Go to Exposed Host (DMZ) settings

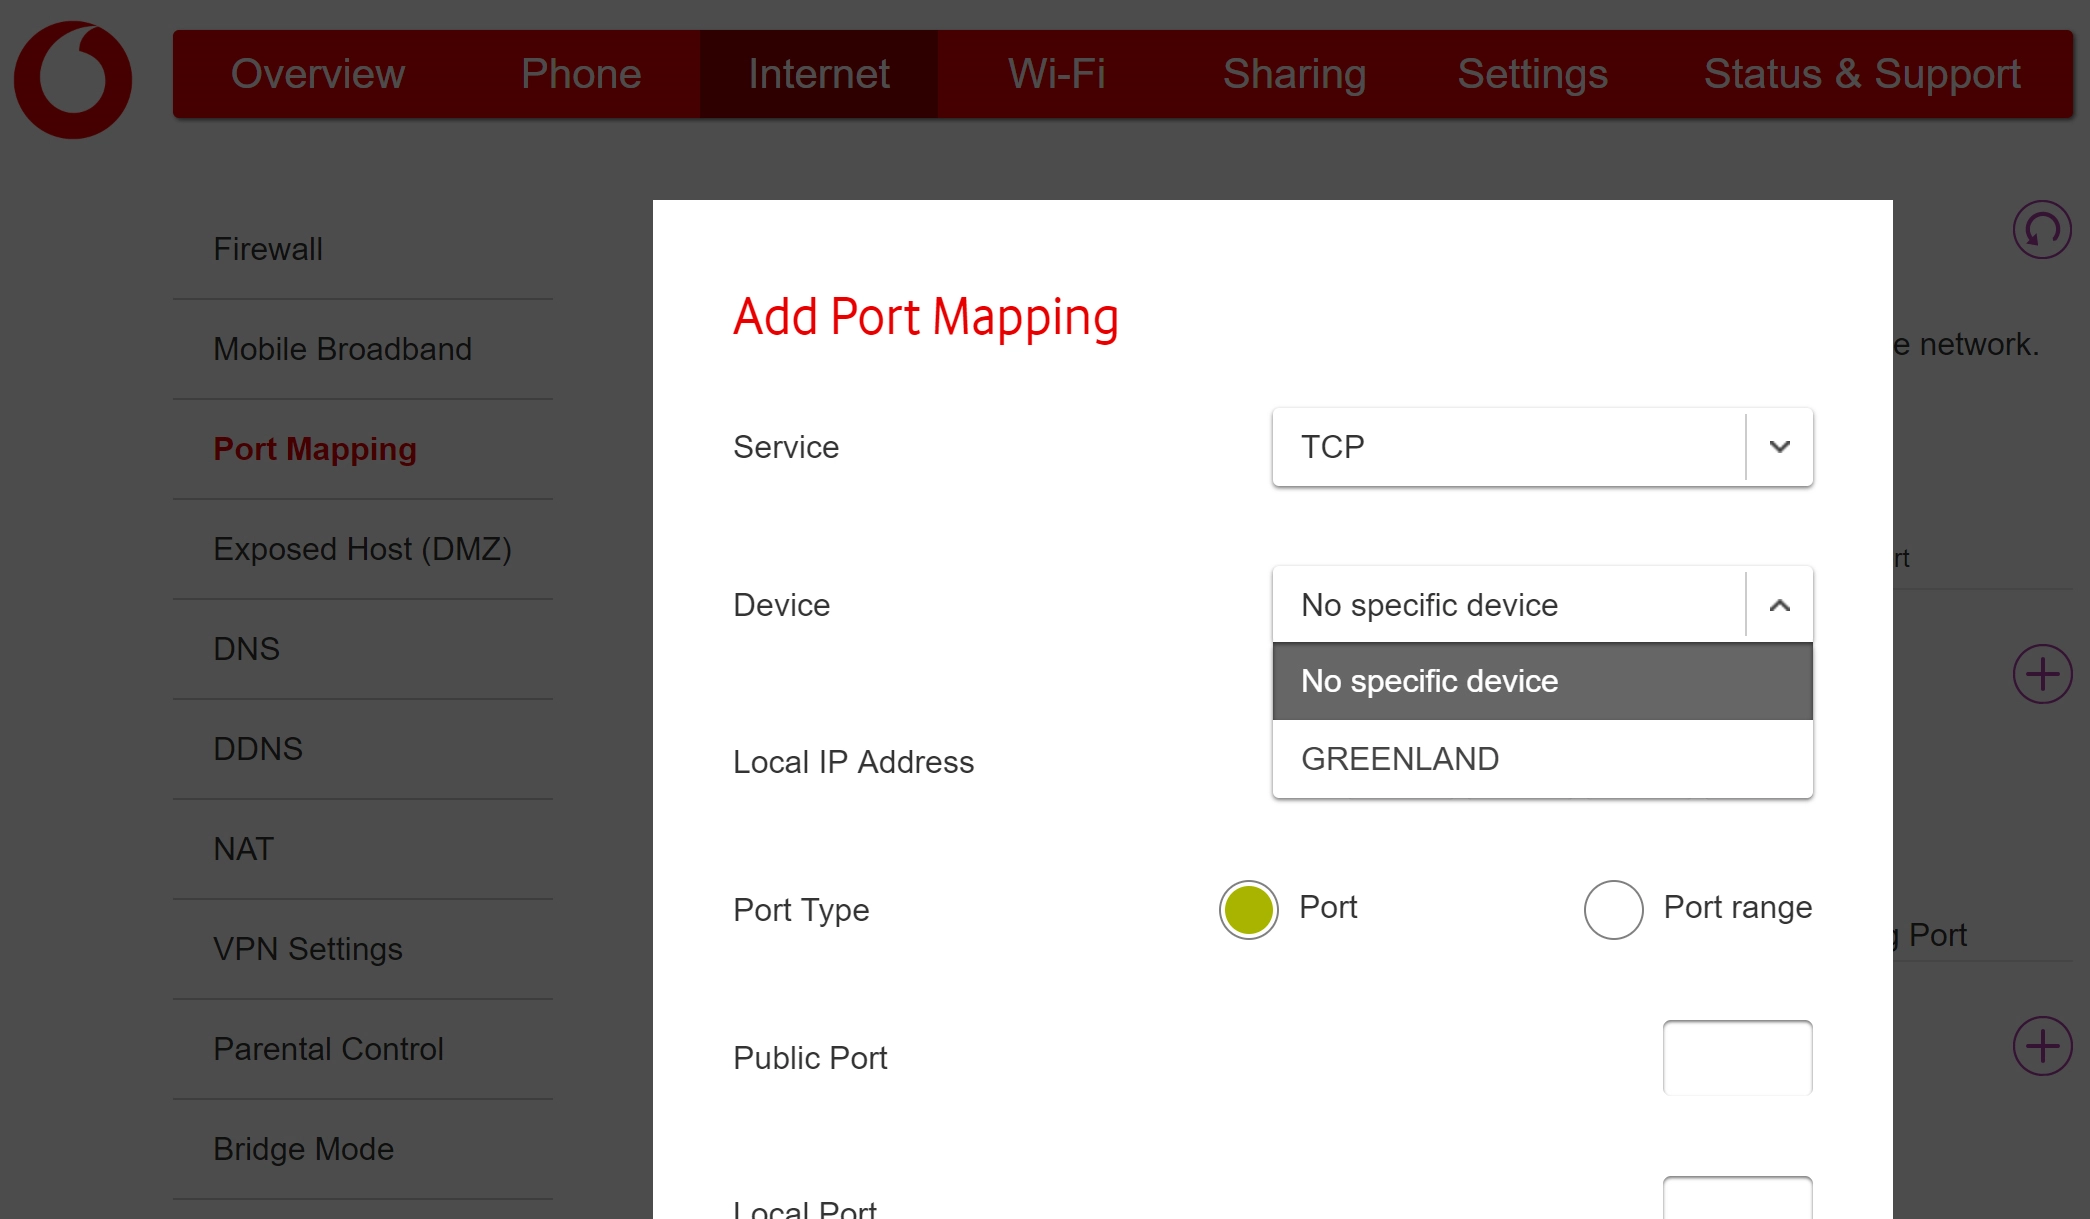point(362,549)
